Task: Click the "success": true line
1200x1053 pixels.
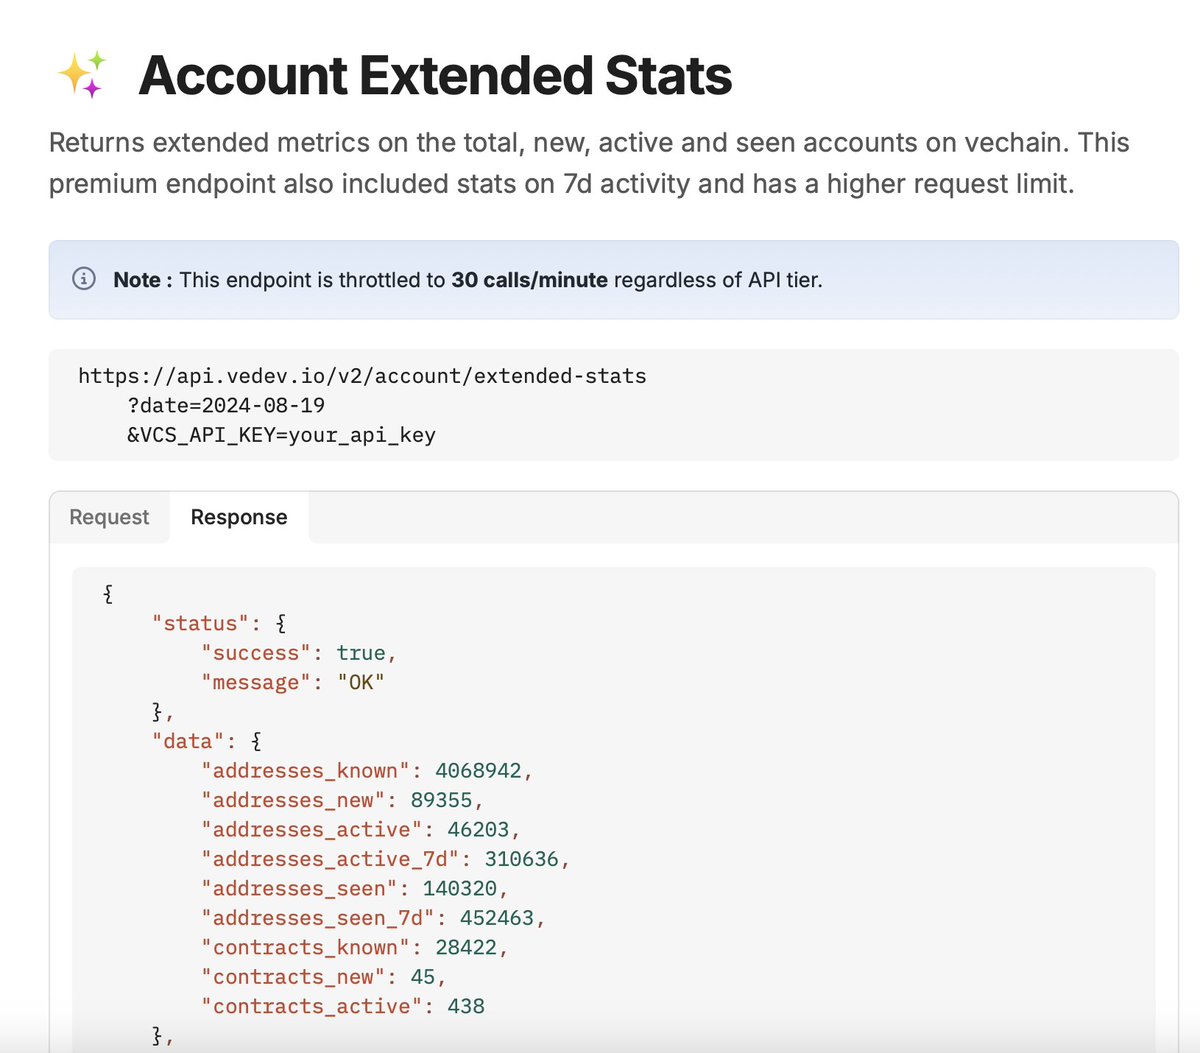Action: 299,653
